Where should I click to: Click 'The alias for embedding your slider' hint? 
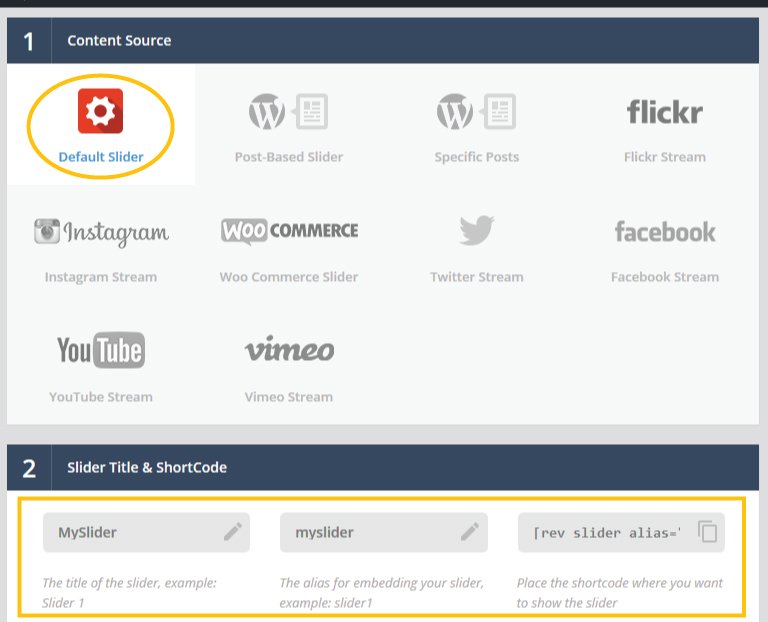click(382, 593)
